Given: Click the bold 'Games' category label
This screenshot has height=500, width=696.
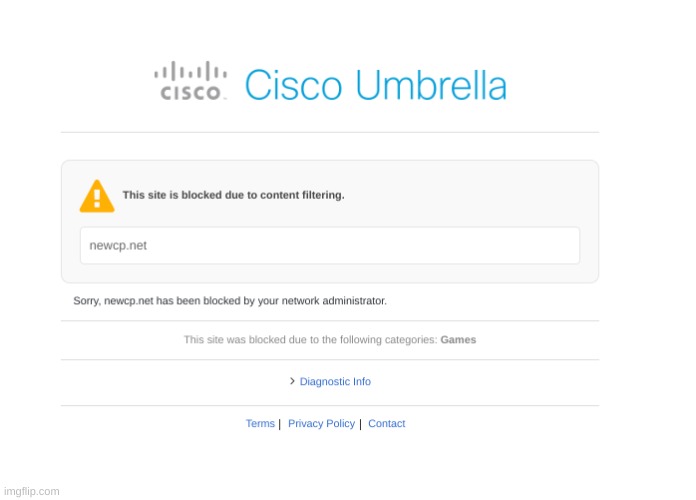Looking at the screenshot, I should click(x=458, y=340).
